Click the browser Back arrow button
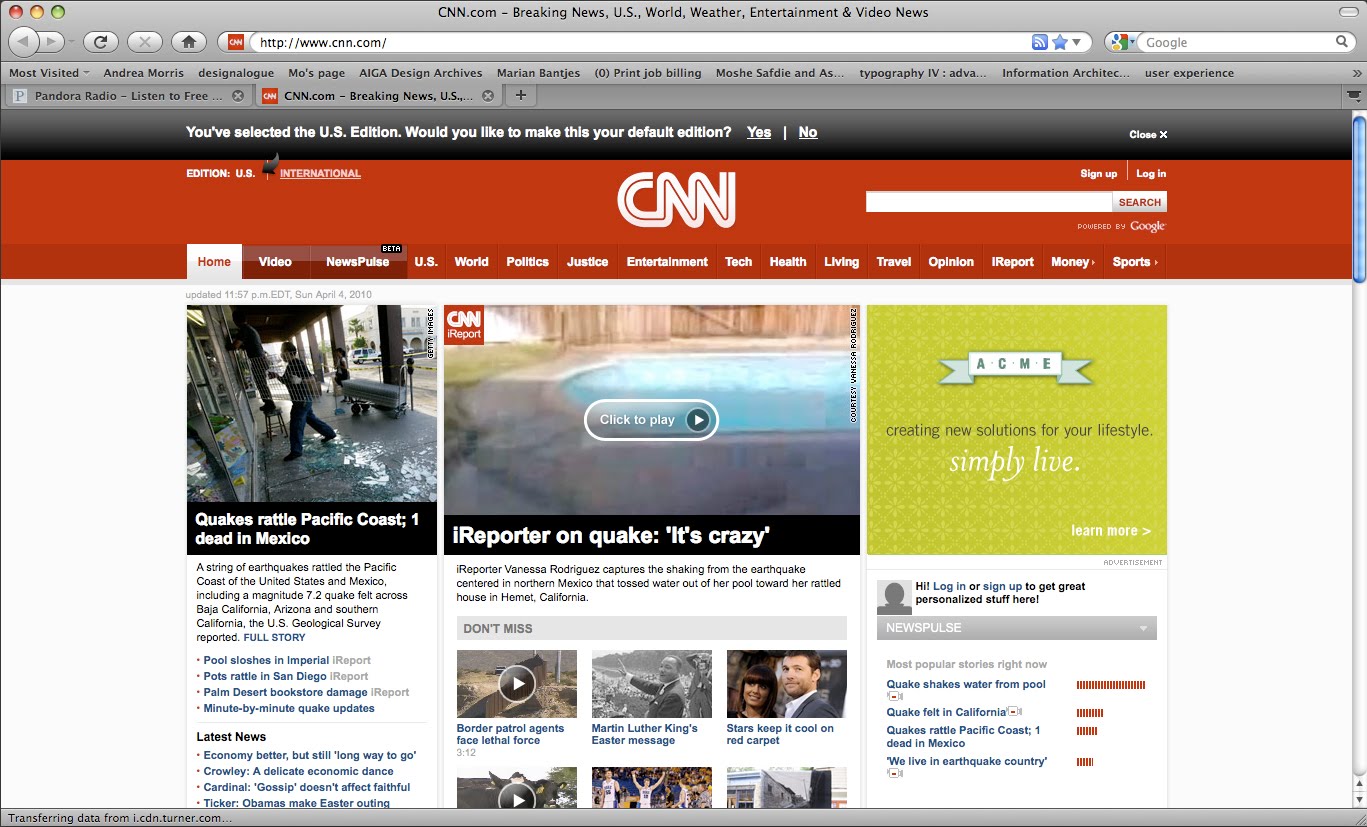This screenshot has height=827, width=1367. [24, 41]
